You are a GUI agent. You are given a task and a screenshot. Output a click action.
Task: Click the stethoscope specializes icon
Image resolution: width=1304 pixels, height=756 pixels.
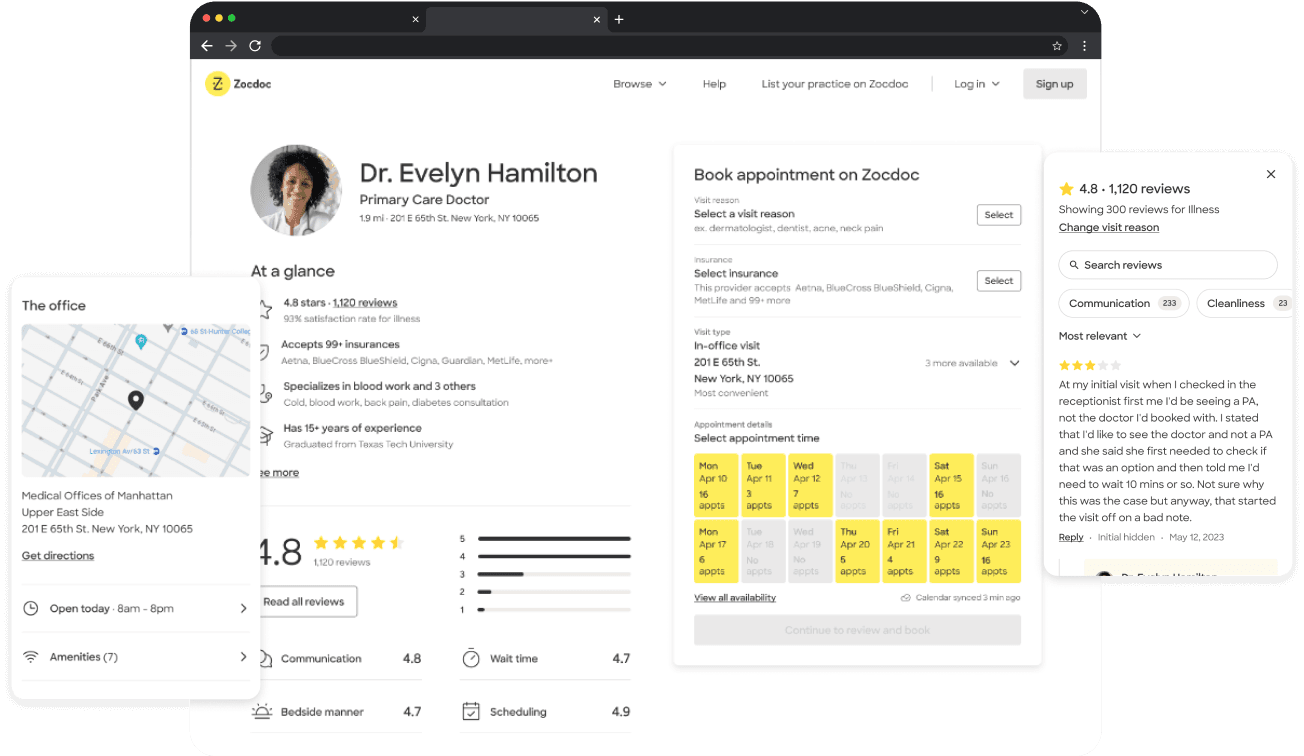[x=265, y=394]
